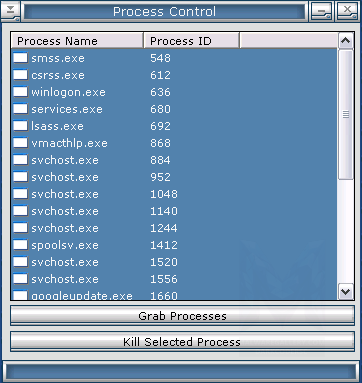Open the window system menu icon
This screenshot has width=362, height=383.
pos(10,11)
